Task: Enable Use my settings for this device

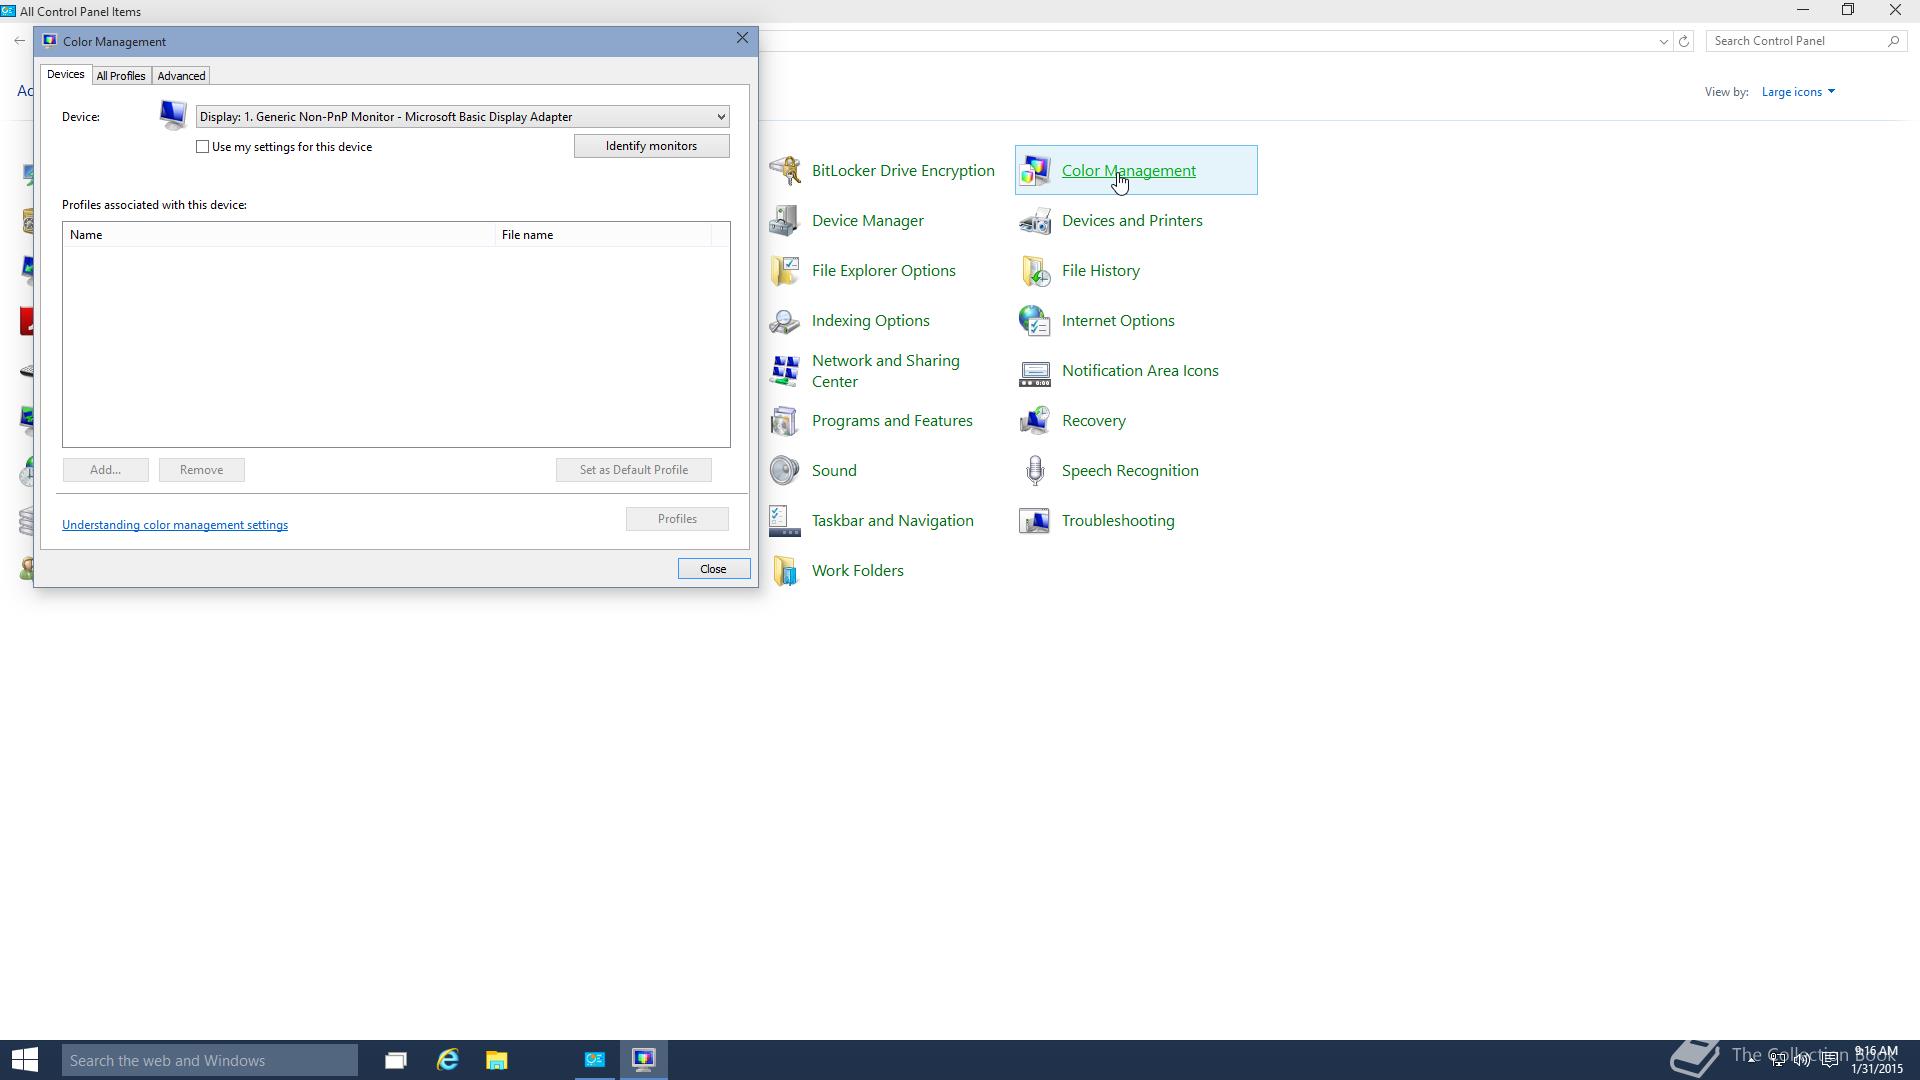Action: pos(203,147)
